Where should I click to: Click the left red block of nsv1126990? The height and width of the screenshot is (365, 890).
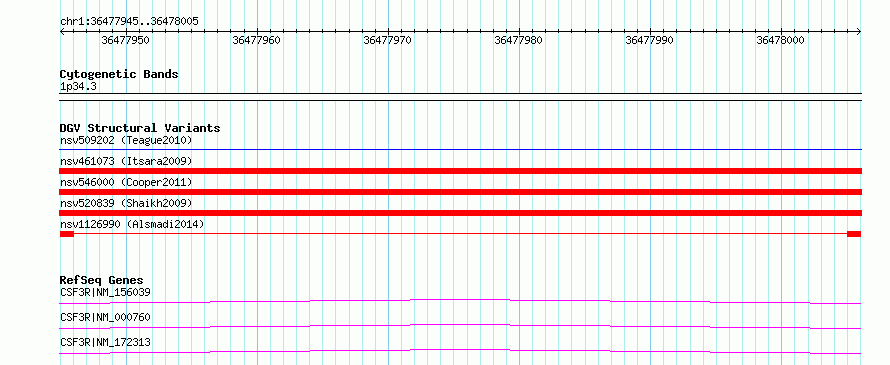coord(67,234)
